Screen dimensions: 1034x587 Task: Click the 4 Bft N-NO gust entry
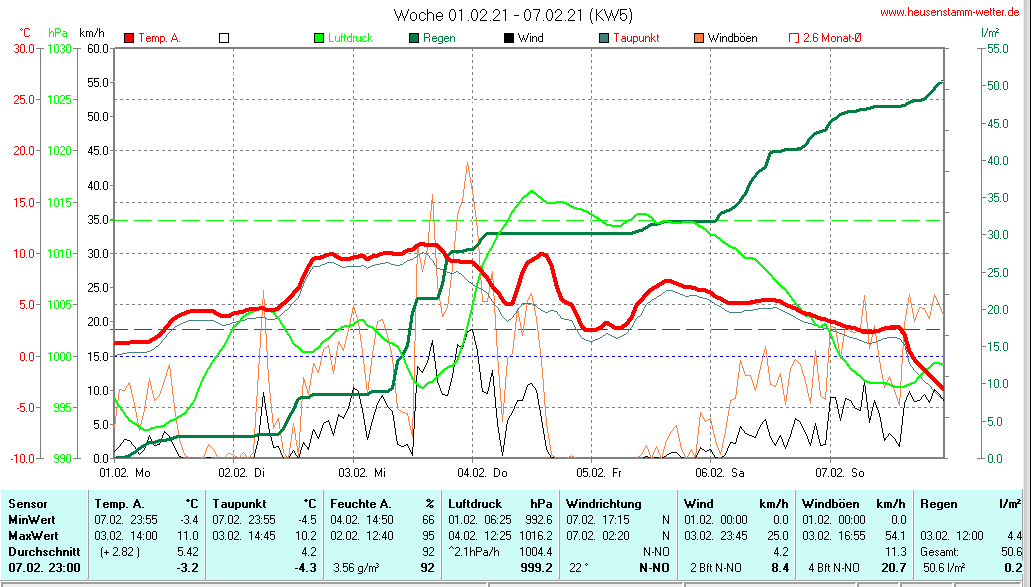(x=834, y=568)
